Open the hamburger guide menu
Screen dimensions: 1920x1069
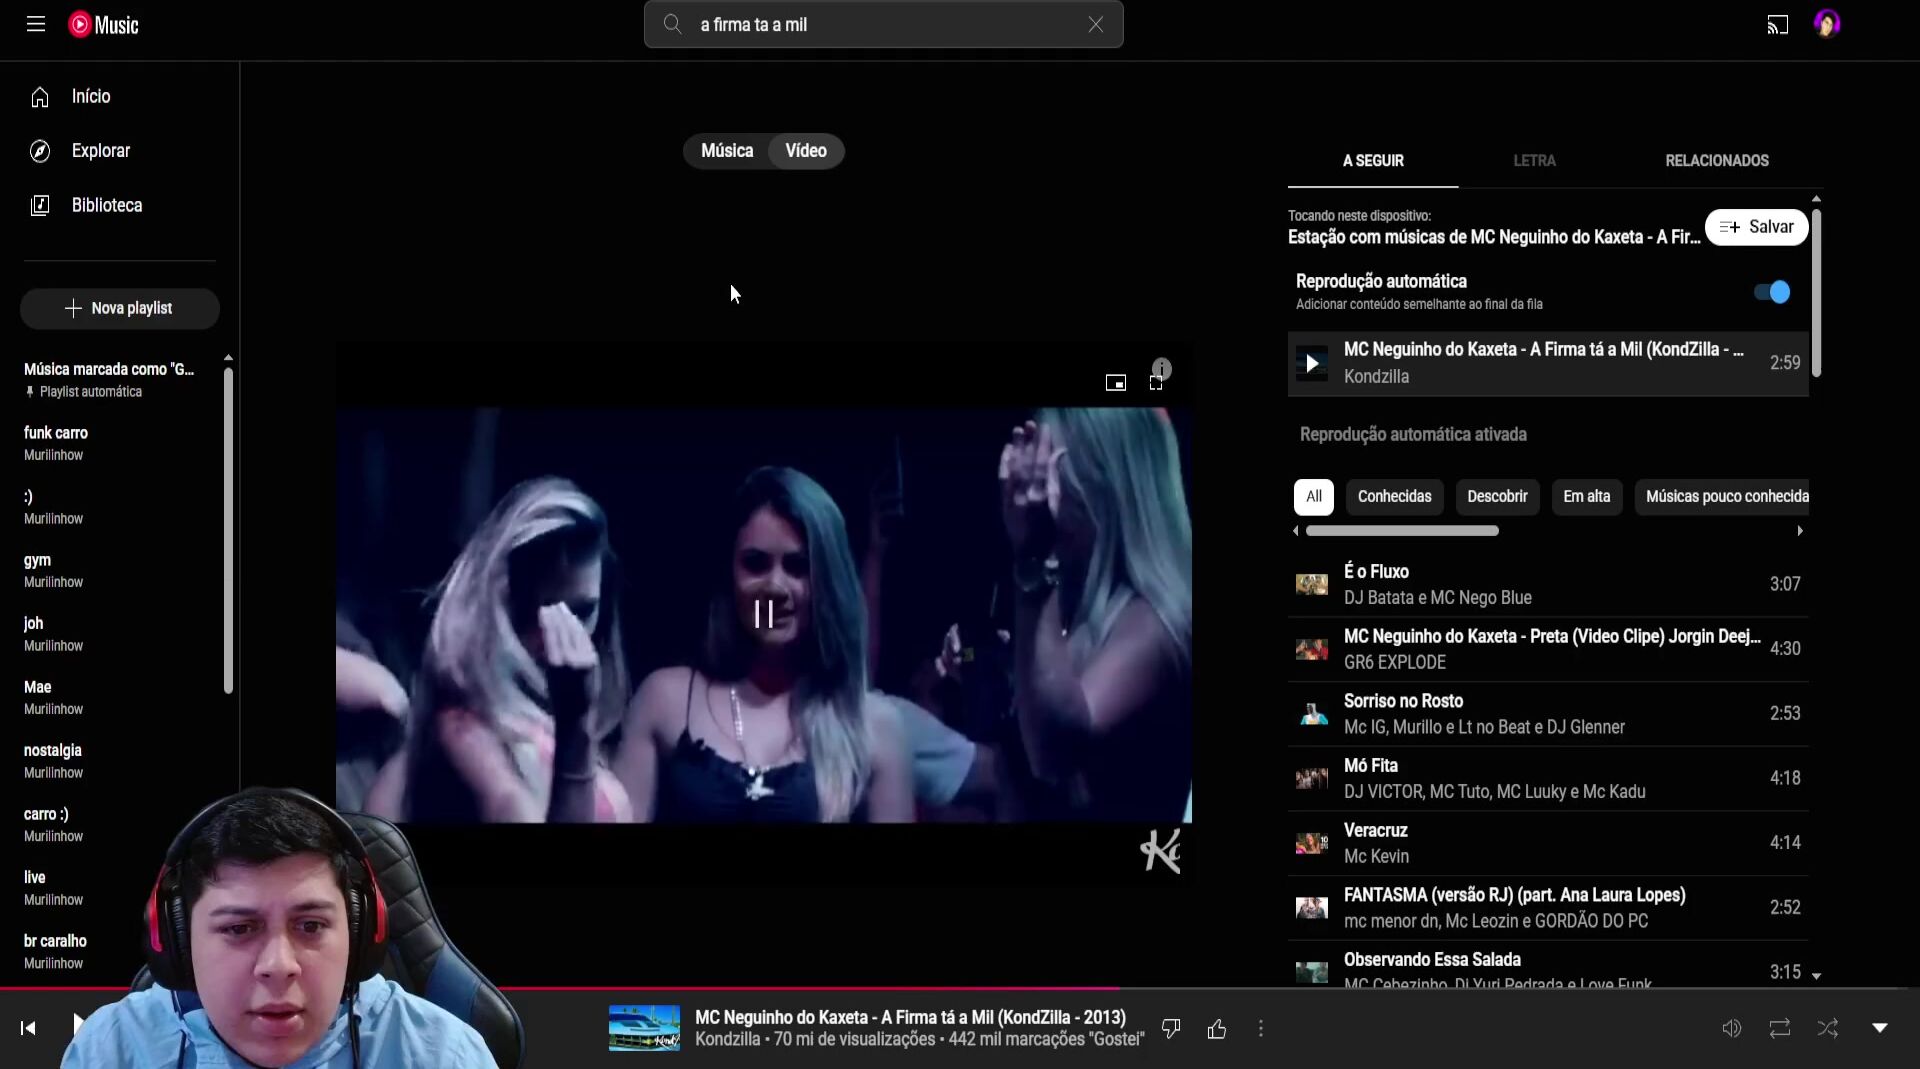coord(36,24)
